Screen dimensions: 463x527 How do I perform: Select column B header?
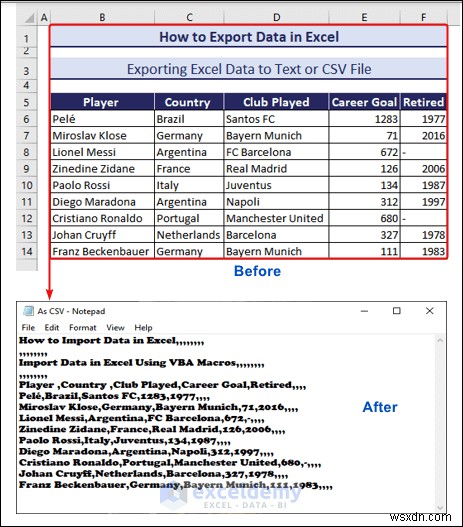(102, 17)
